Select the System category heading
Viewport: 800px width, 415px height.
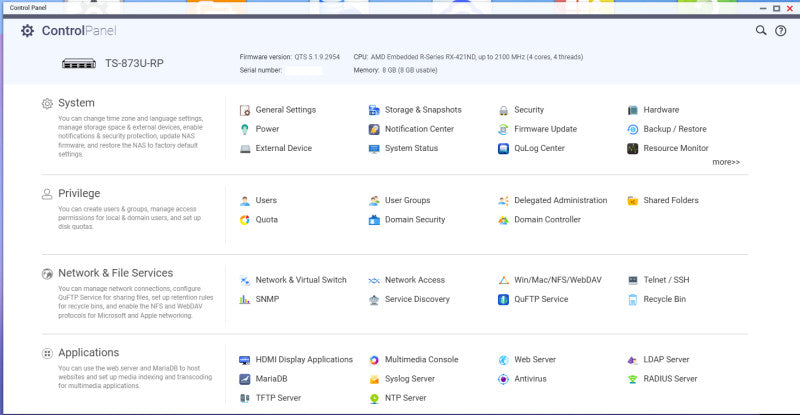(76, 103)
